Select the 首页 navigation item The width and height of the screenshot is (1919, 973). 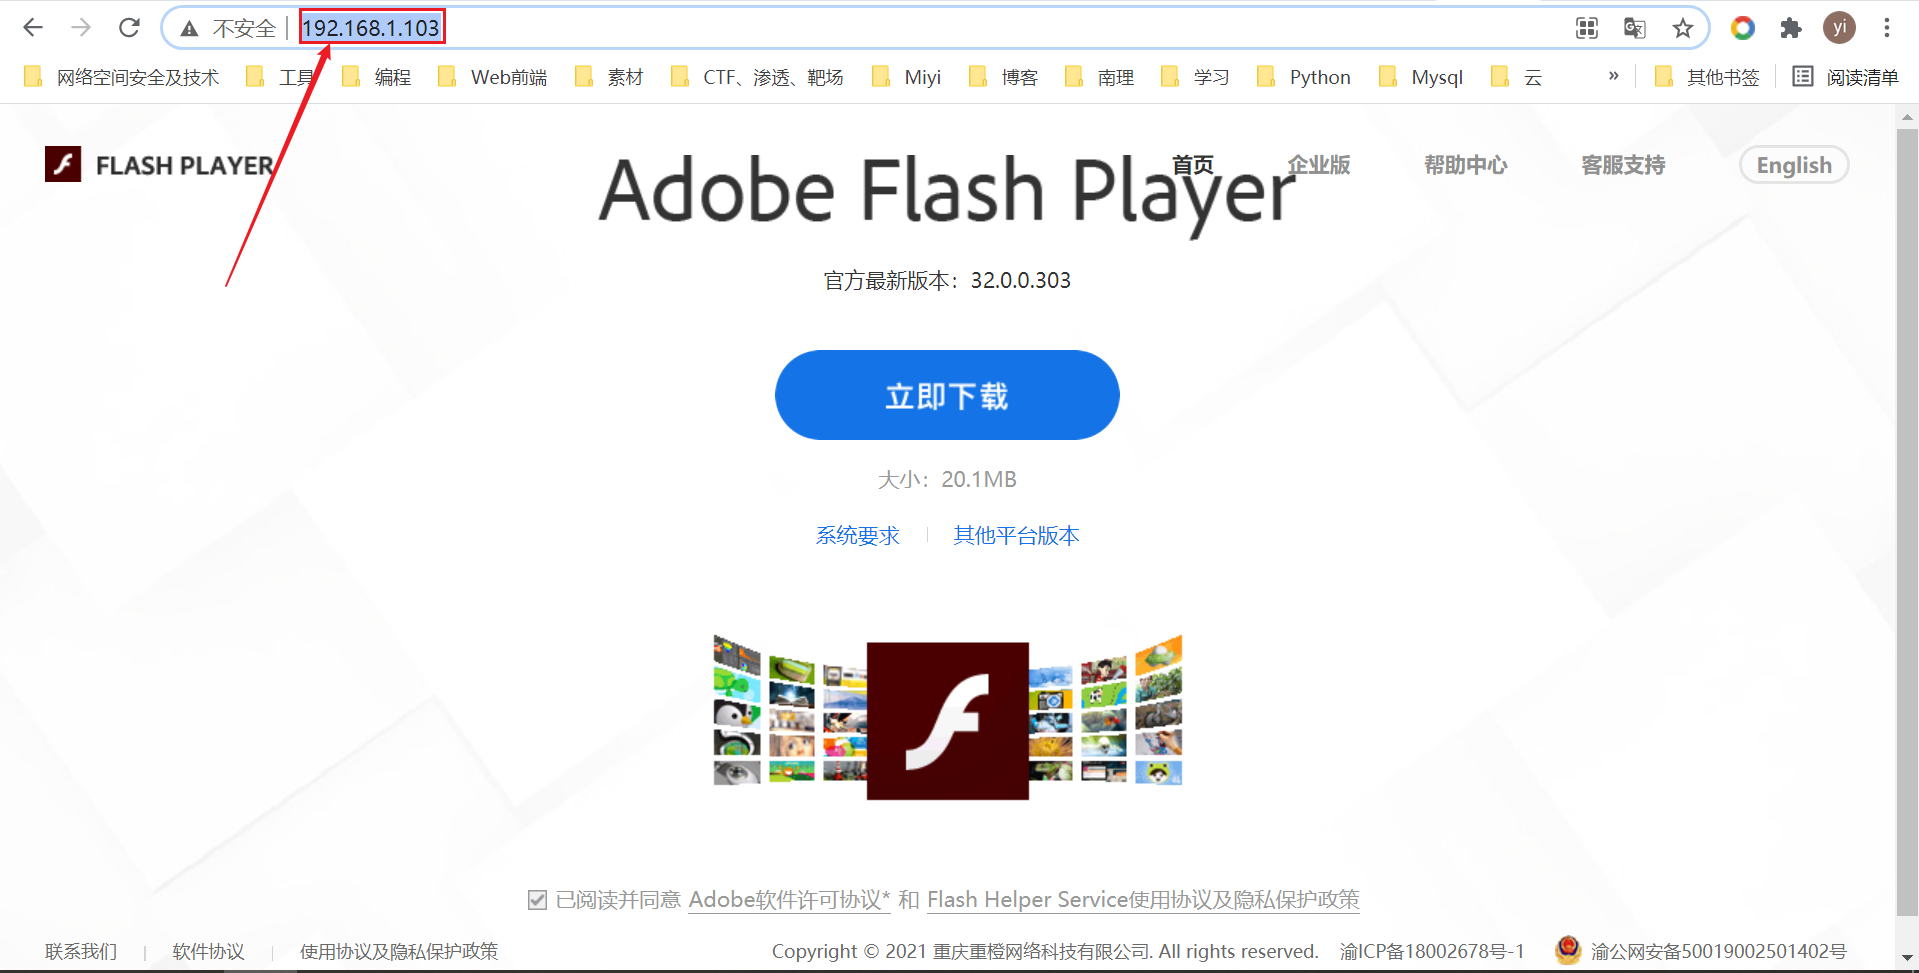coord(1193,165)
